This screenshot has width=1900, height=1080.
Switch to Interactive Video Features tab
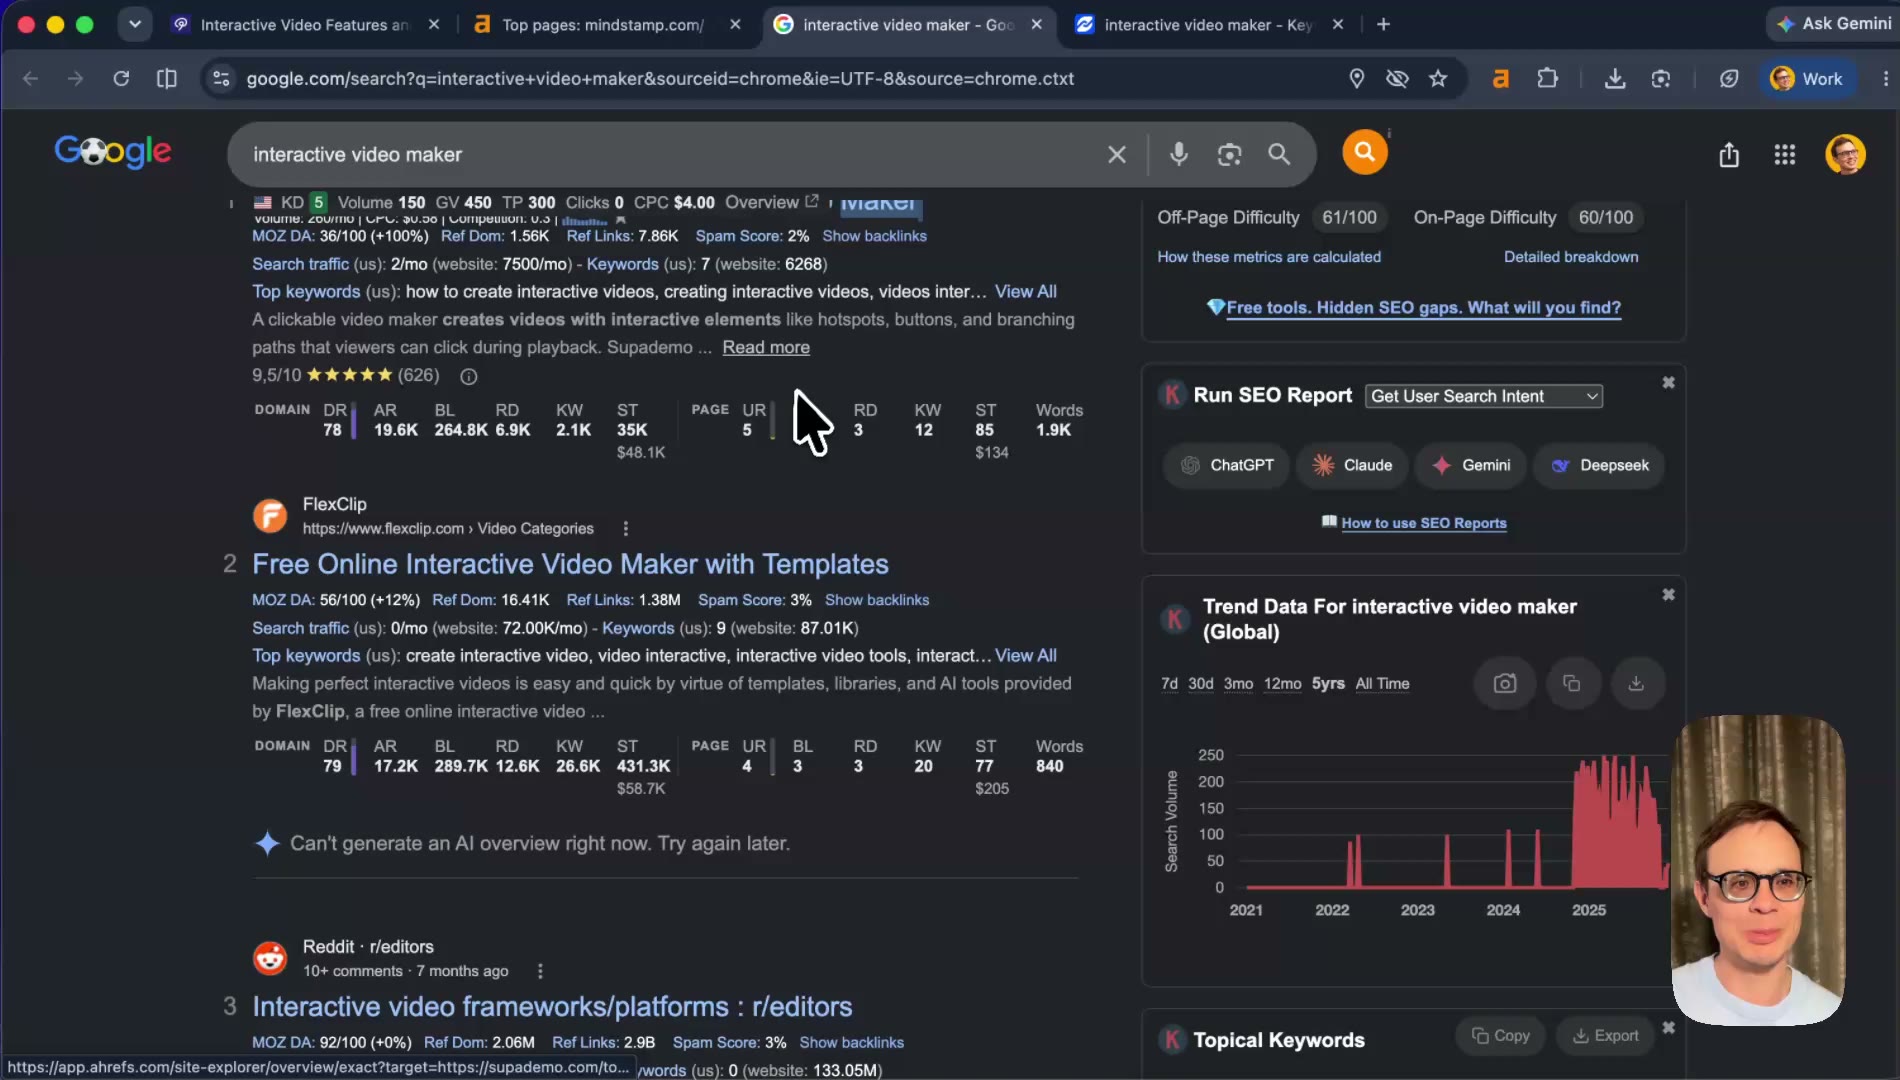(x=304, y=25)
